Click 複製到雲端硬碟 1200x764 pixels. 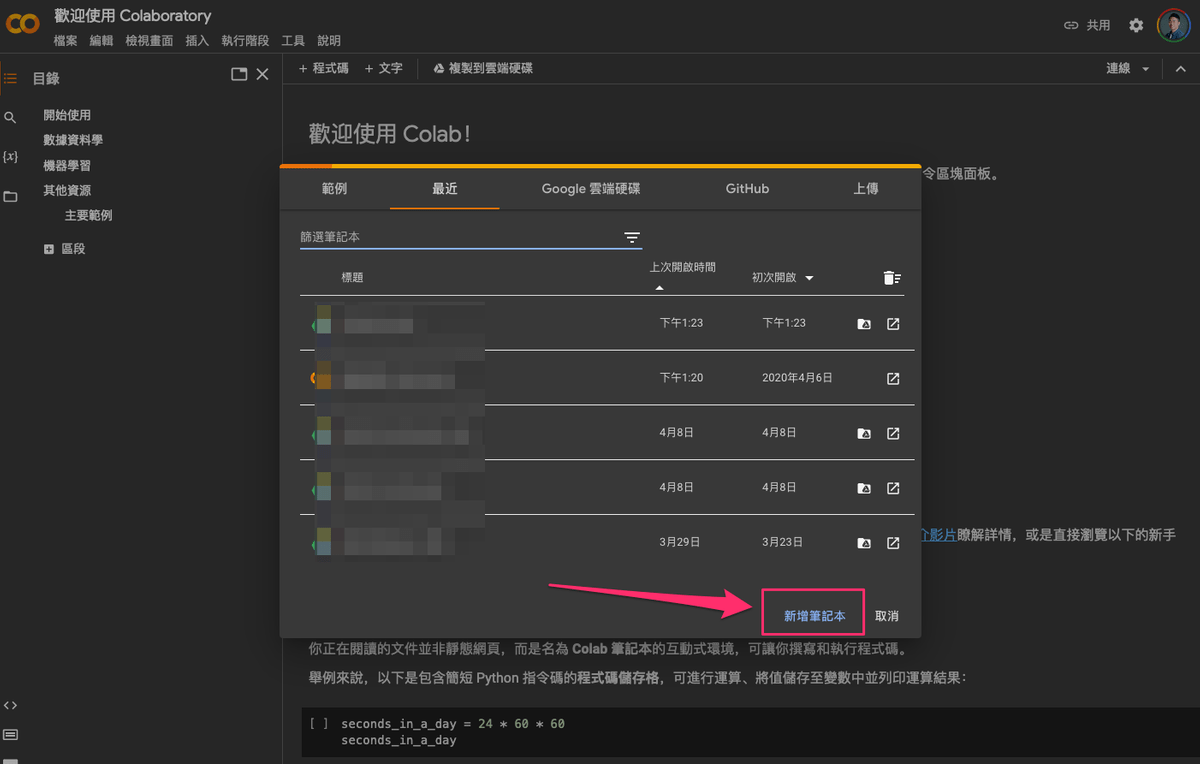point(482,69)
